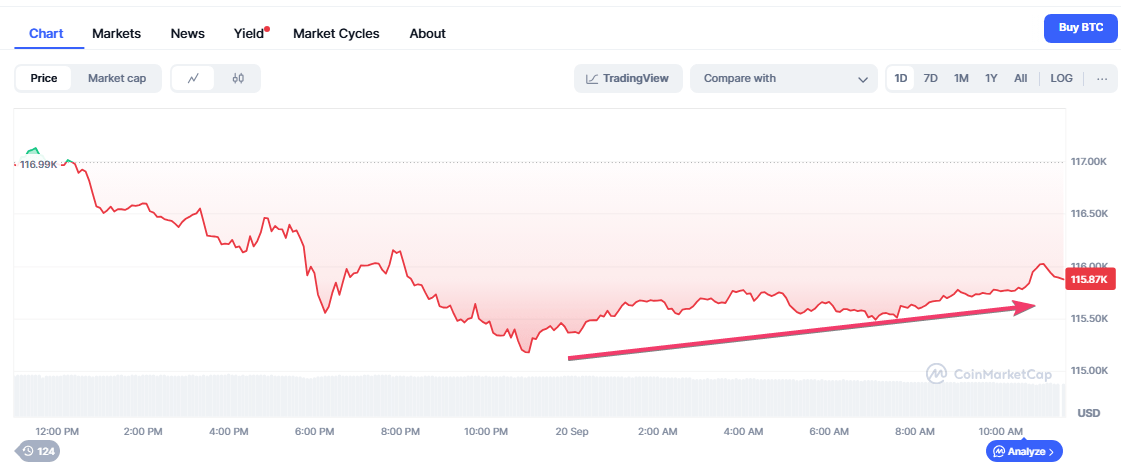Screen dimensions: 1121x464
Task: Click the history counter badge 124
Action: (x=39, y=451)
